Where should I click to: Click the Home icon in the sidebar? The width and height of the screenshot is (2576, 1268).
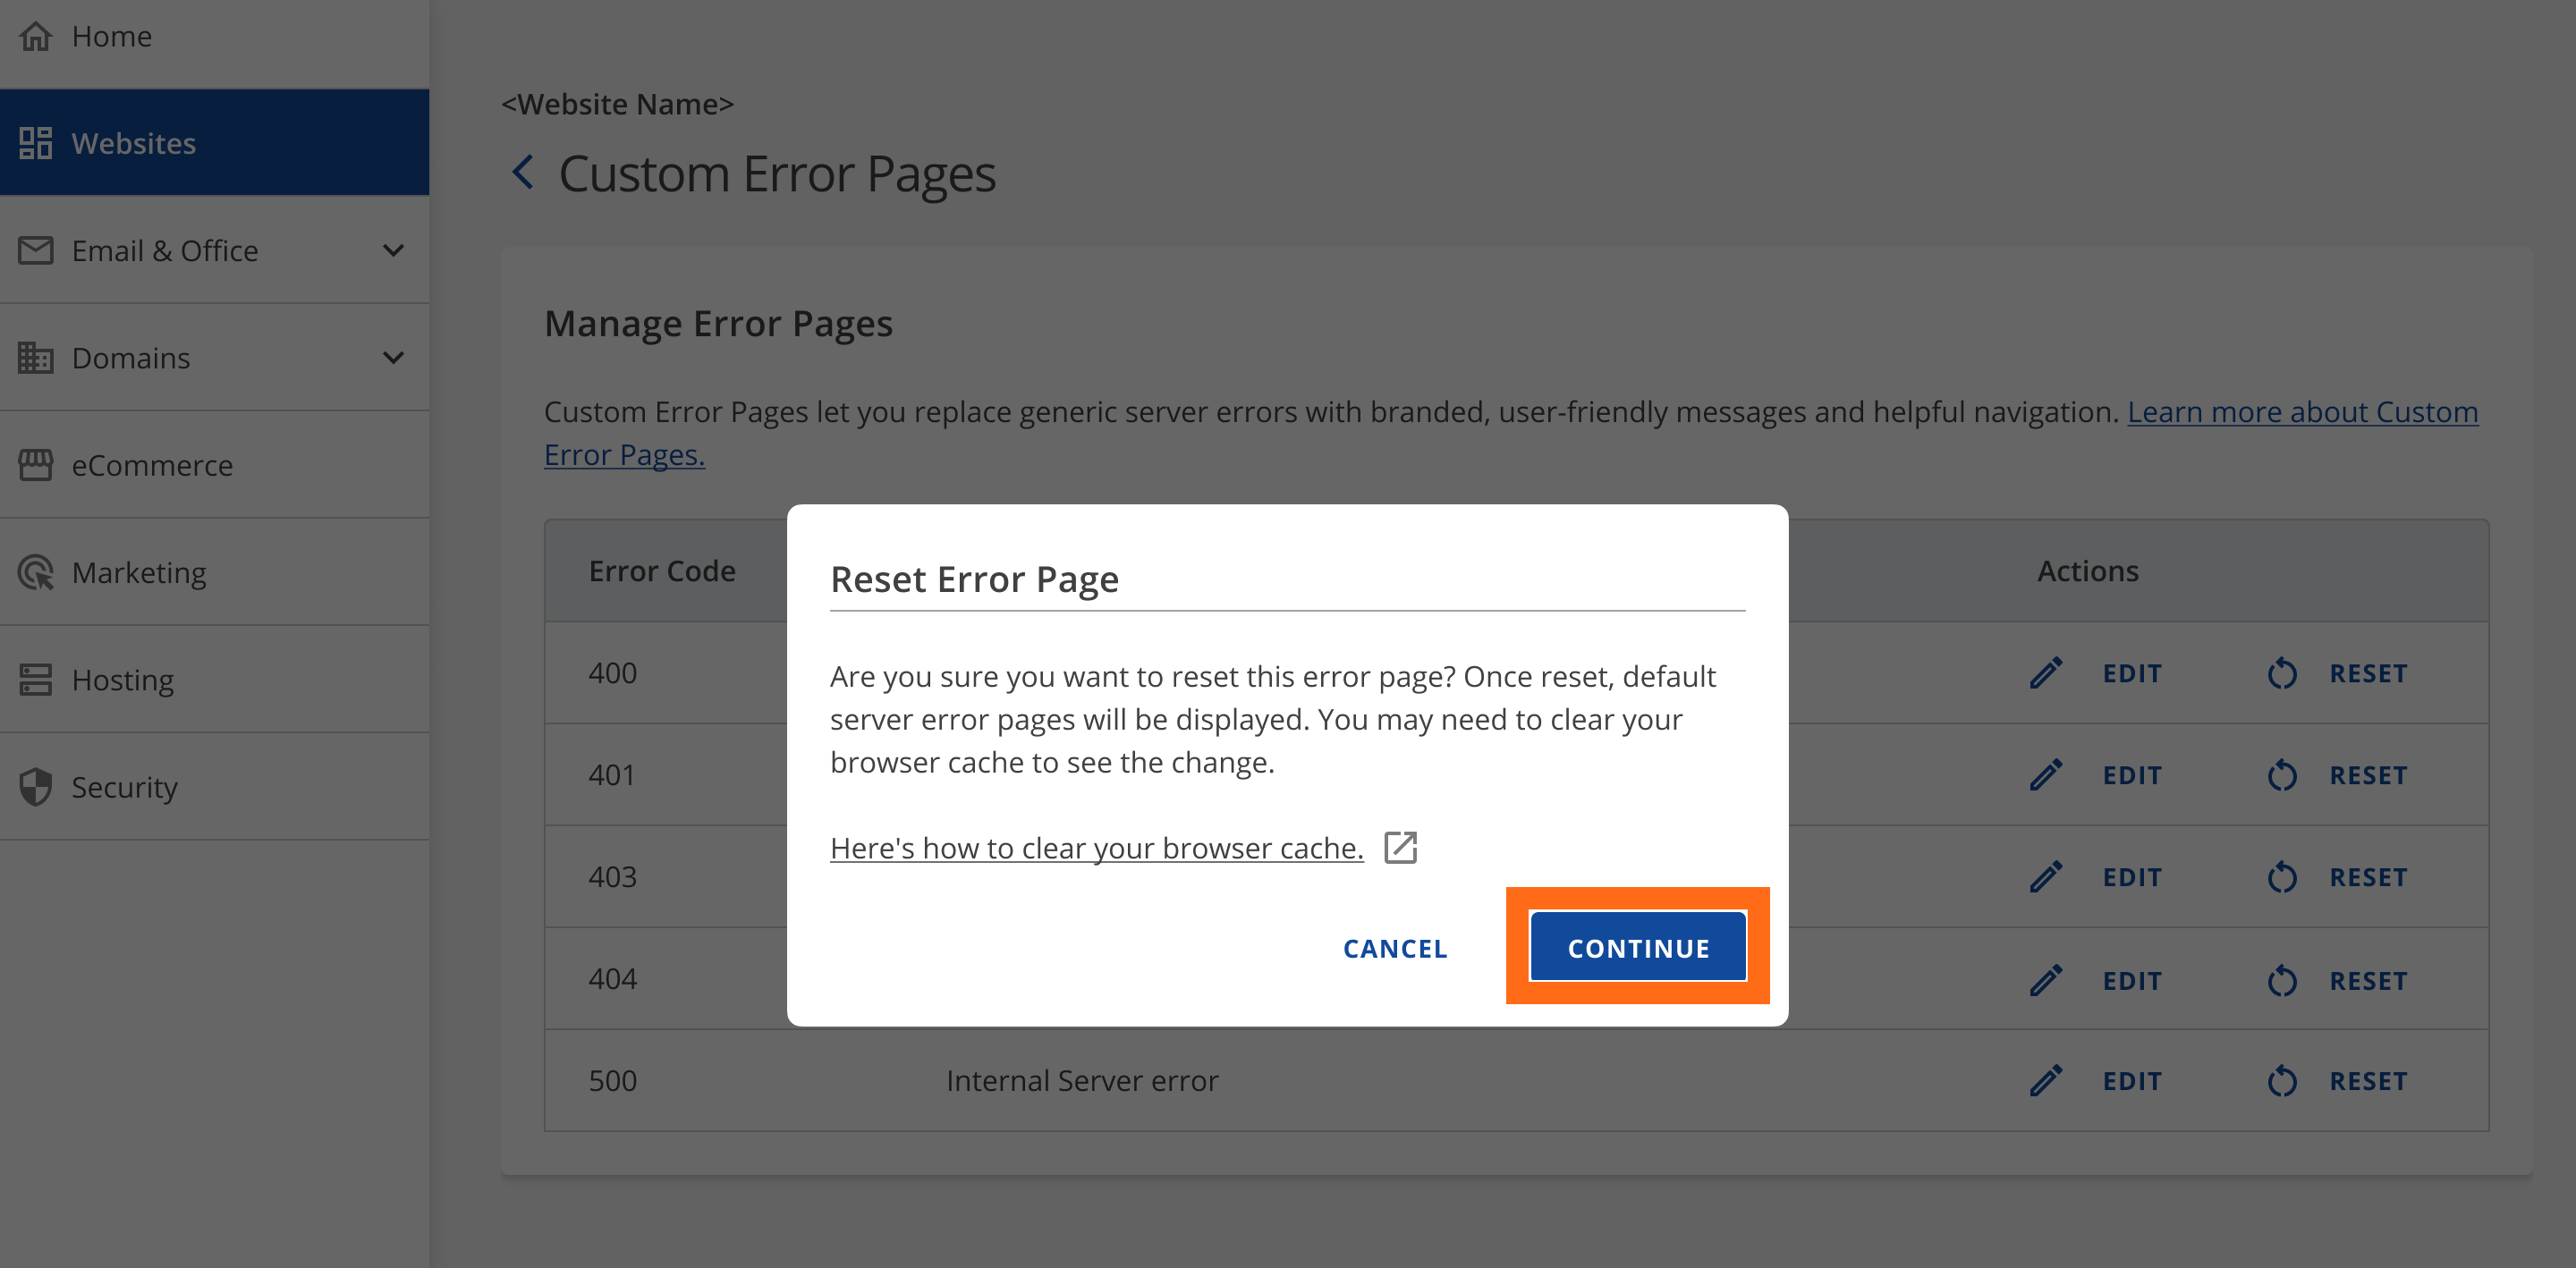[x=36, y=35]
